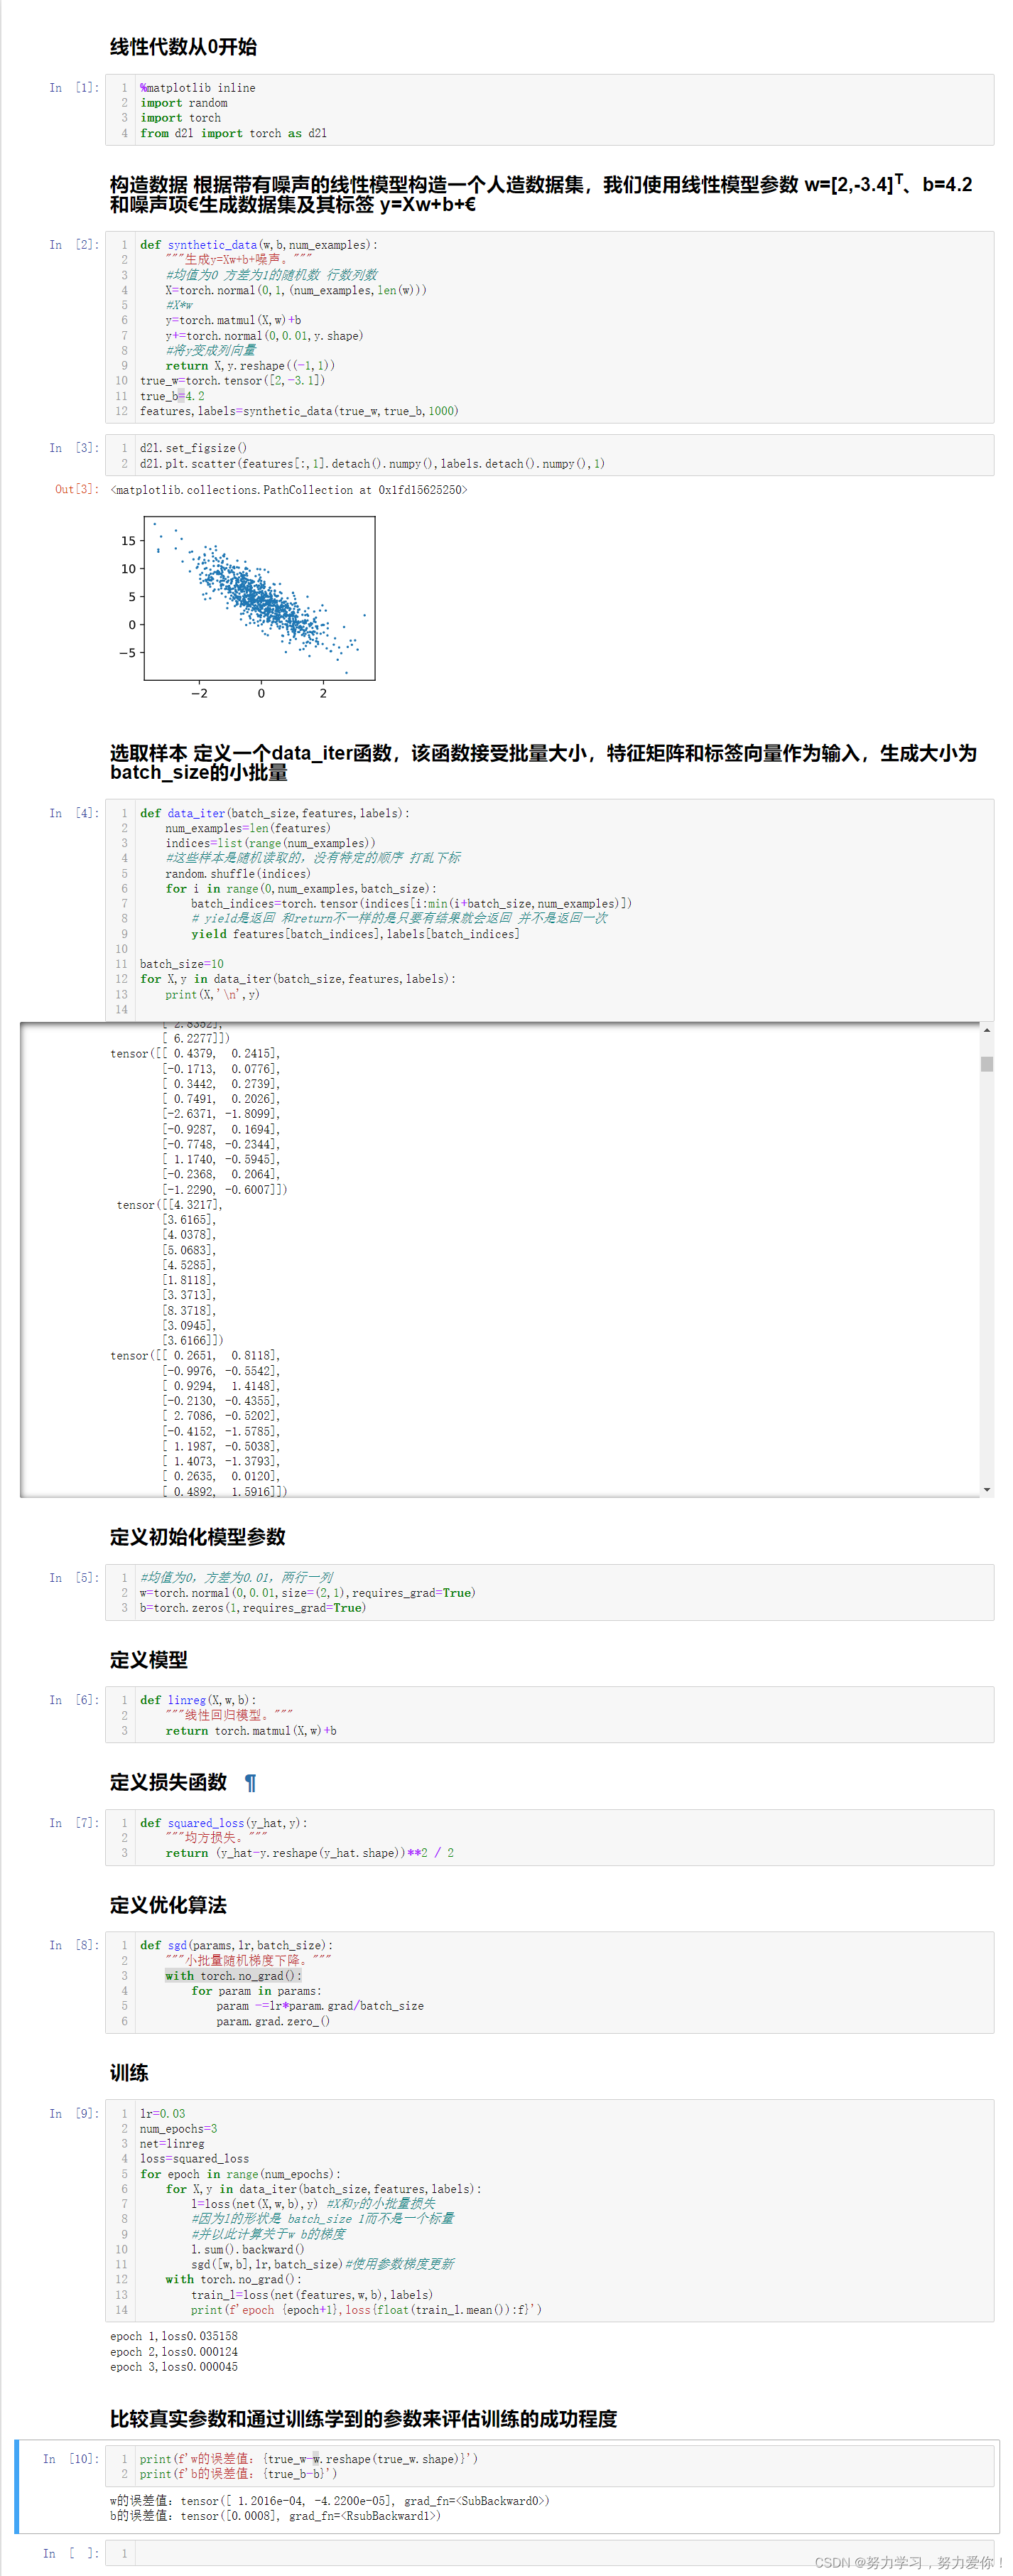Click the In [1] prompt
The height and width of the screenshot is (2576, 1013).
[x=74, y=88]
